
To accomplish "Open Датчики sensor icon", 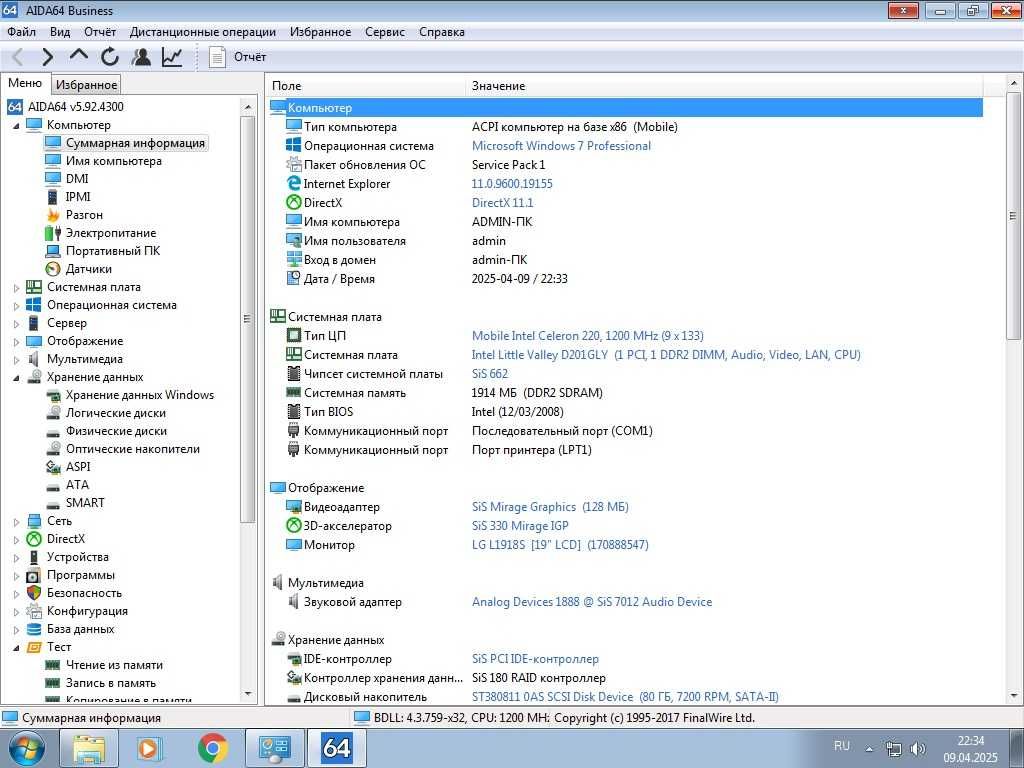I will click(53, 268).
